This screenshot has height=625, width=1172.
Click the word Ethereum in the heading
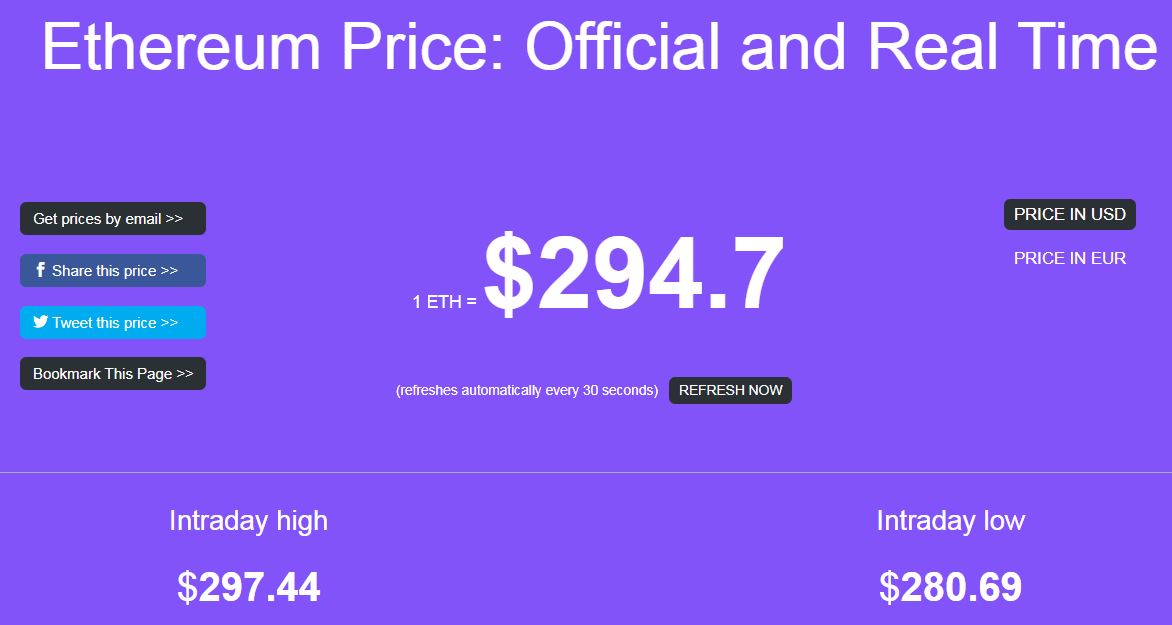(181, 46)
